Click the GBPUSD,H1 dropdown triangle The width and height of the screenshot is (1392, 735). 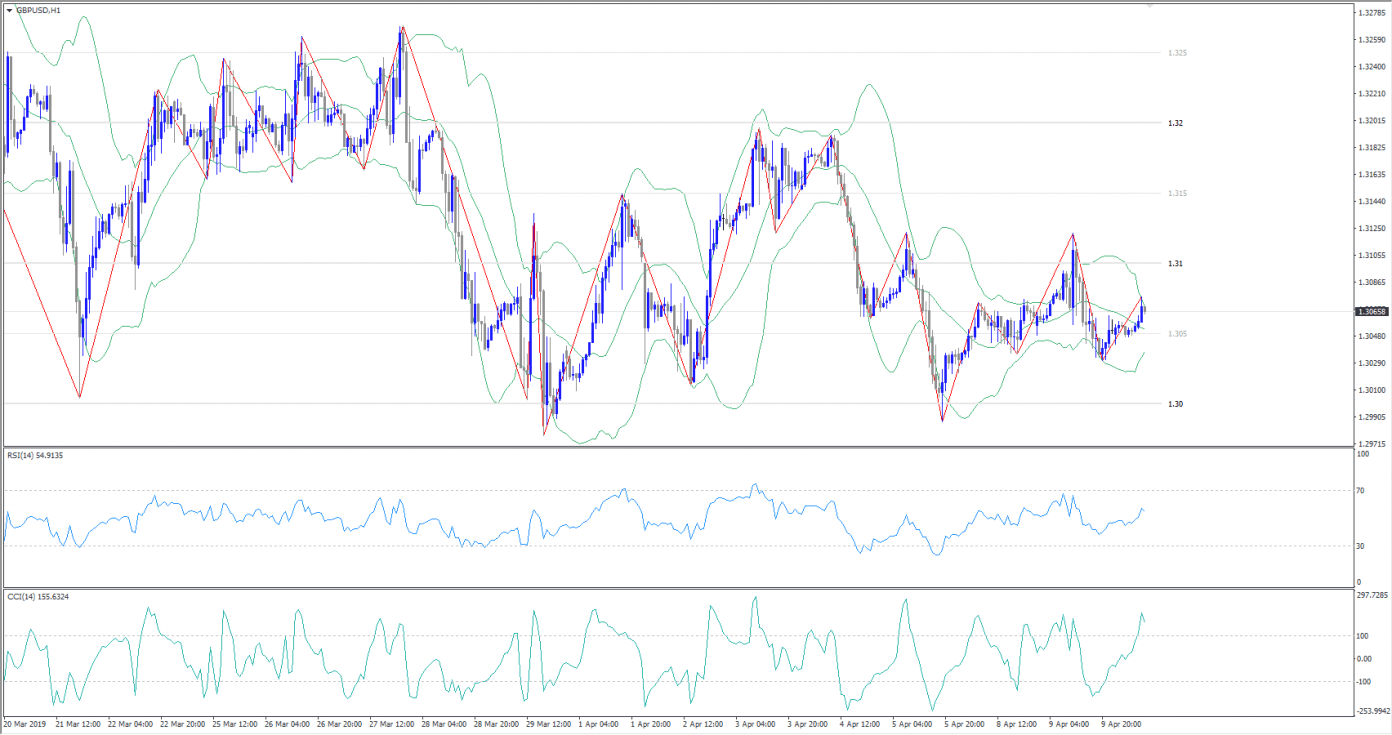[10, 10]
